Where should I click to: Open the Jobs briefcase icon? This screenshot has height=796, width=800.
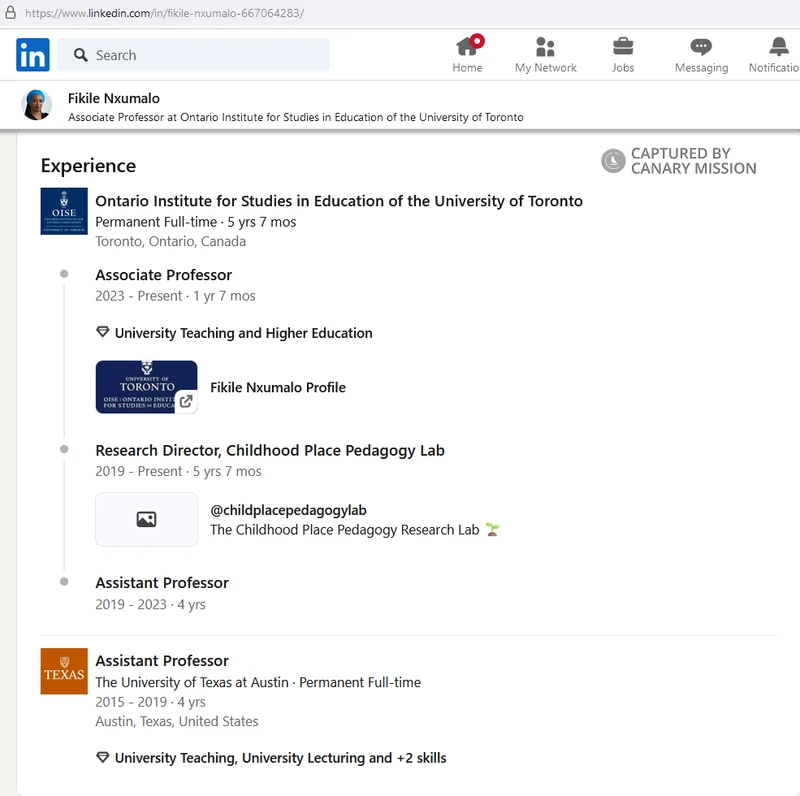coord(622,46)
